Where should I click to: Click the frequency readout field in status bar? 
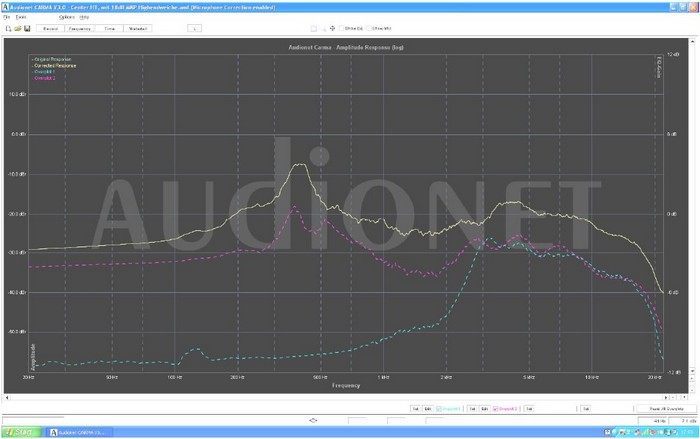tap(653, 421)
